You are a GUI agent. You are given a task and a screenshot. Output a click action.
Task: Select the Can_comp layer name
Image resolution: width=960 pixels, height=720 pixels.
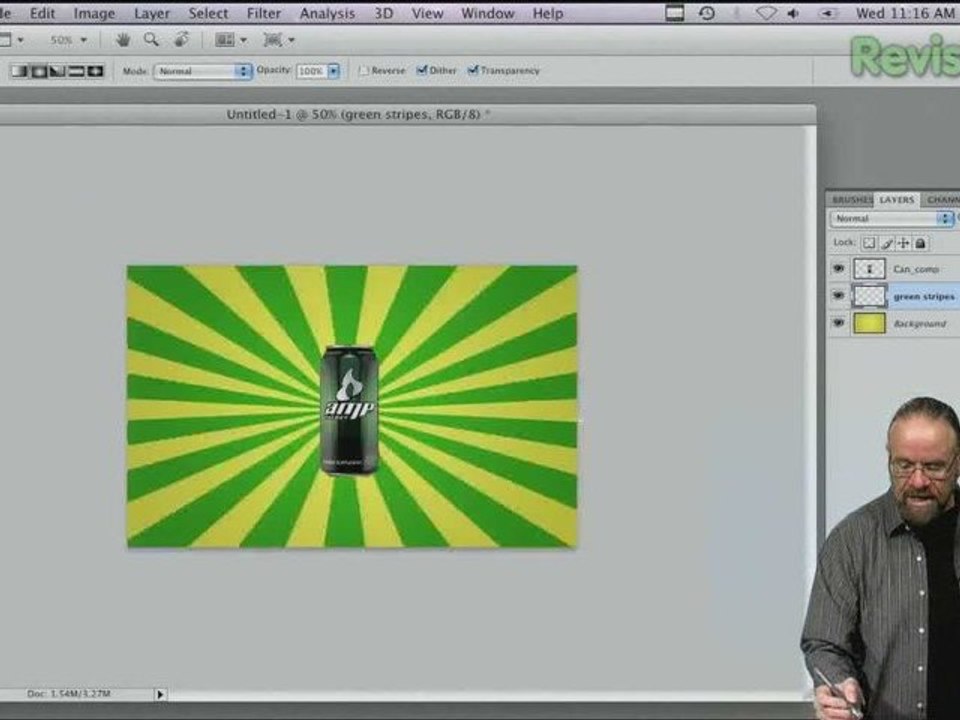pyautogui.click(x=916, y=269)
